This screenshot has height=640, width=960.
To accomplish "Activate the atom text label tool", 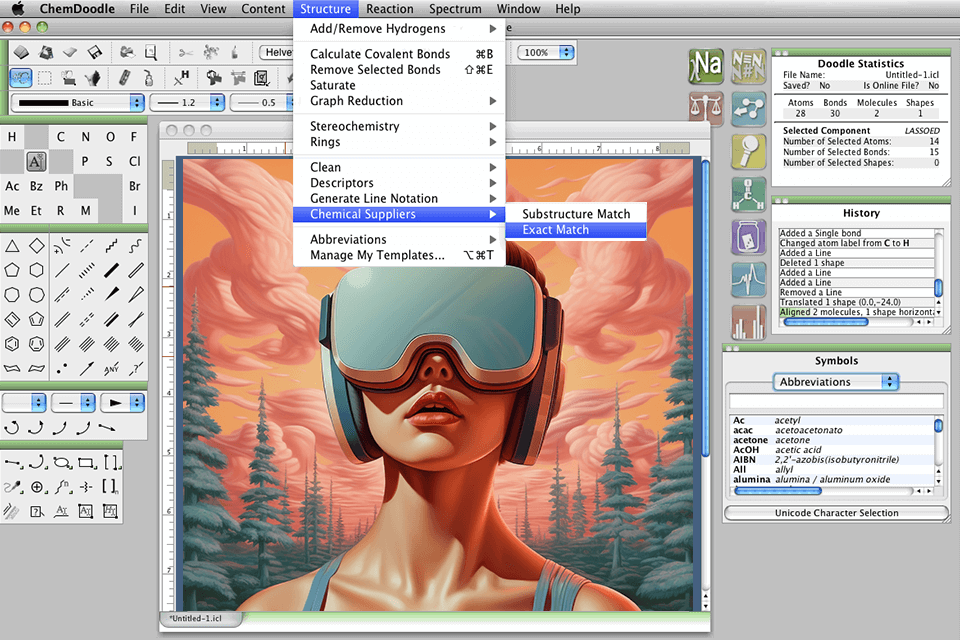I will pos(36,161).
